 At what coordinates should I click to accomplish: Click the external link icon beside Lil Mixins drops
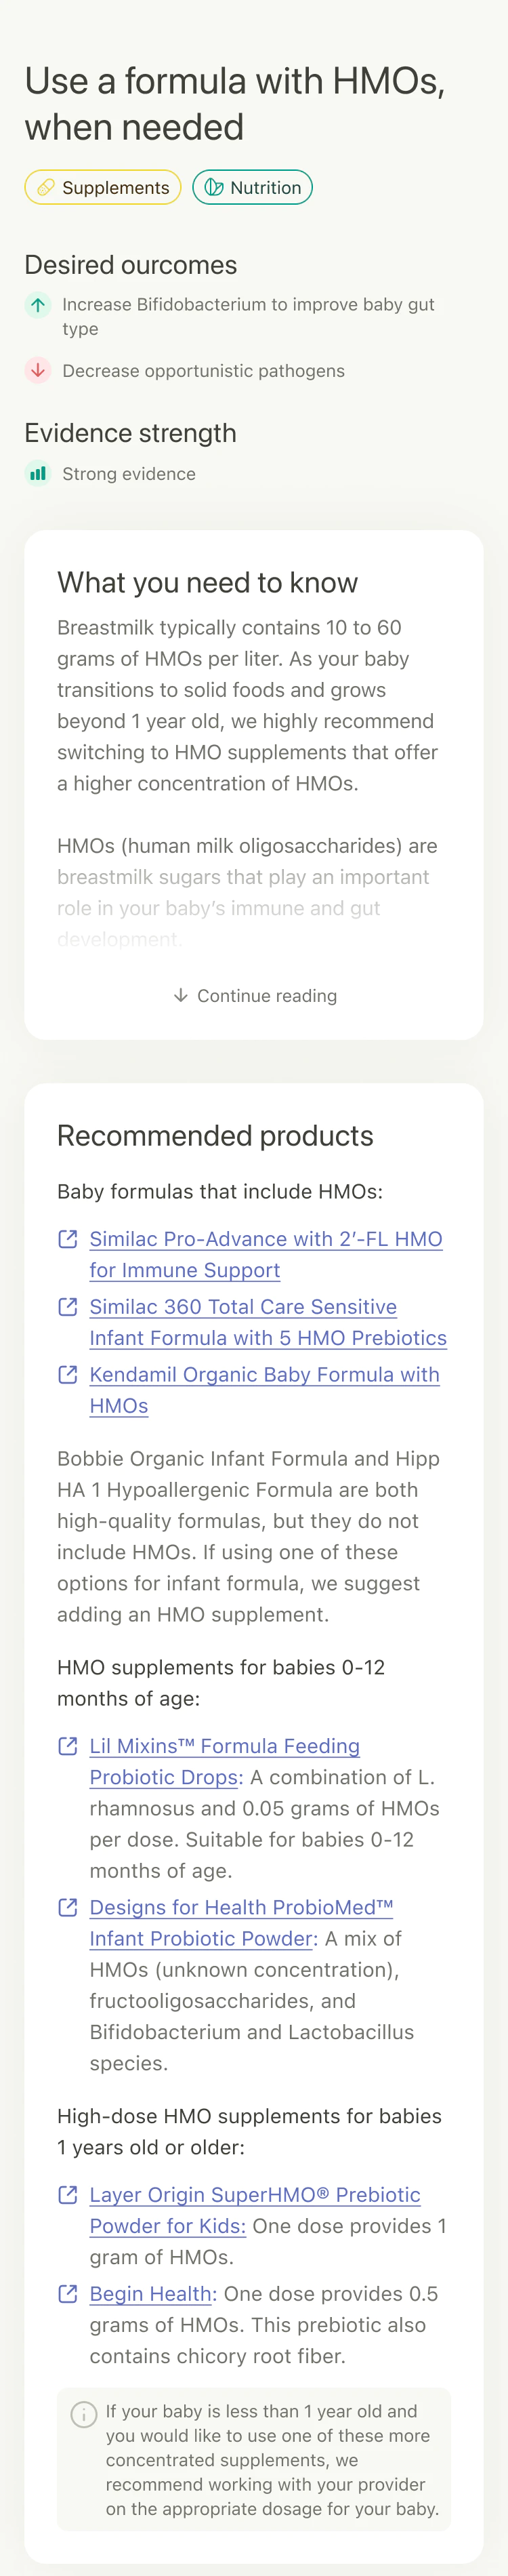[67, 1746]
